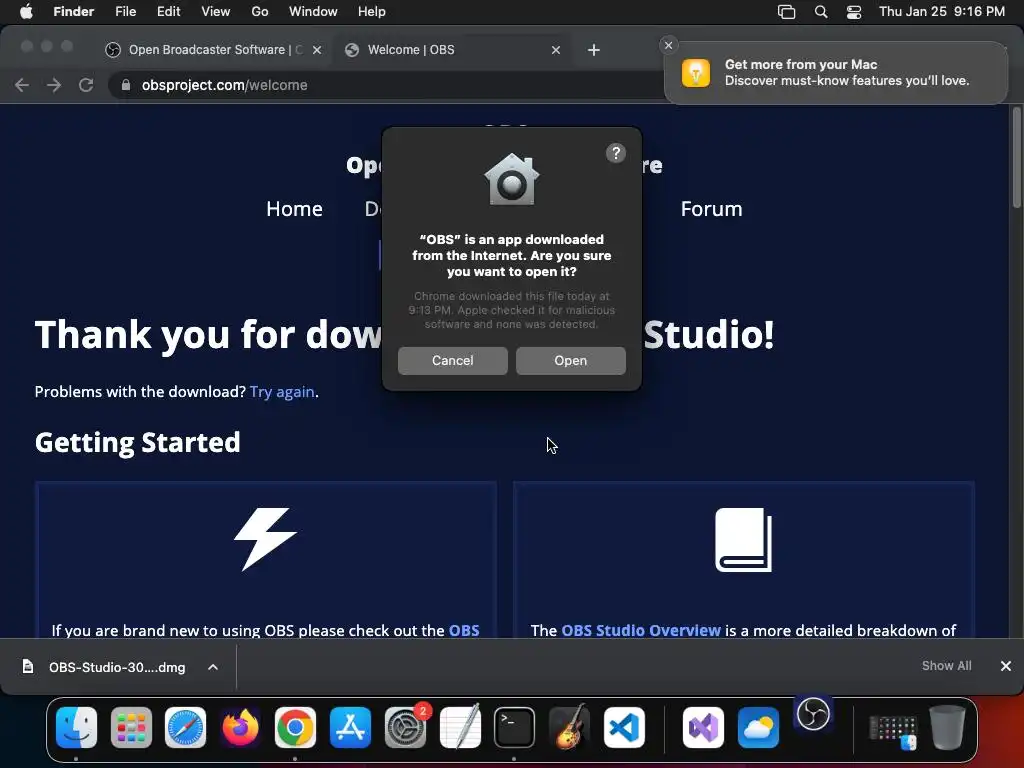The height and width of the screenshot is (768, 1024).
Task: Open Control Center from the menu bar
Action: pos(854,12)
